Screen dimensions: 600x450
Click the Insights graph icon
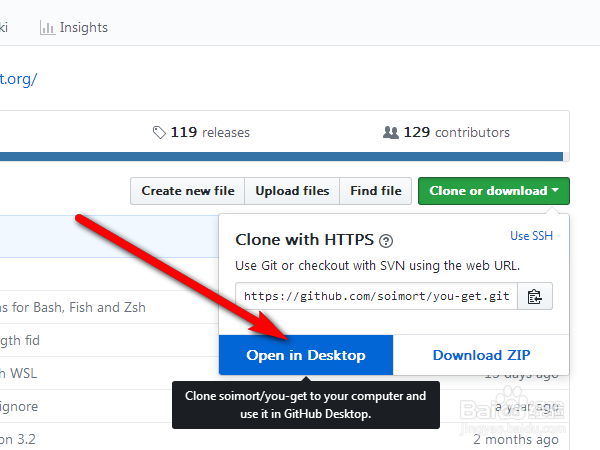click(47, 28)
